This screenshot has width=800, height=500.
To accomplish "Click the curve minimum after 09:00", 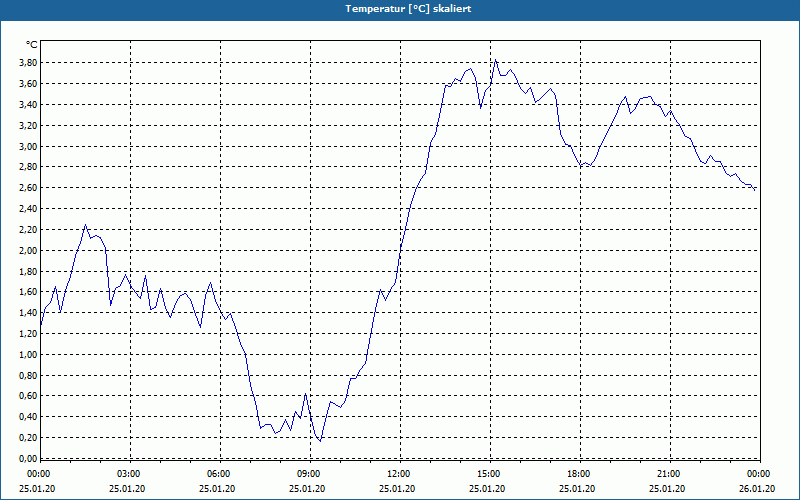I will (x=320, y=441).
